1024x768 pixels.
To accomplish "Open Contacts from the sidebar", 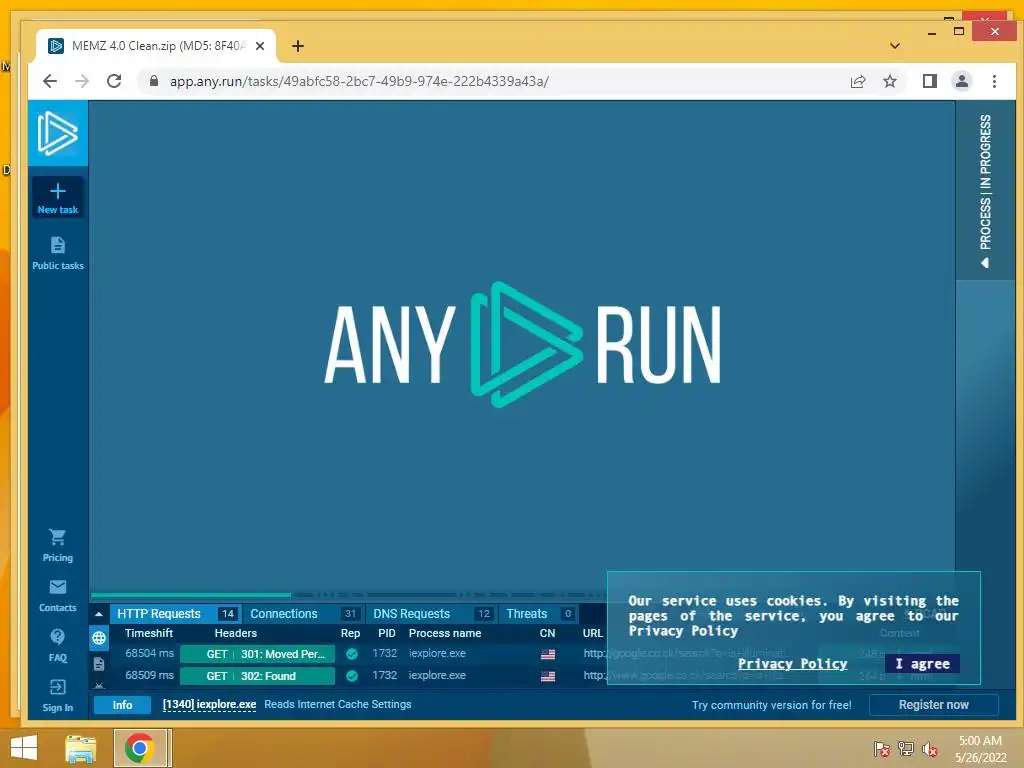I will [x=57, y=595].
